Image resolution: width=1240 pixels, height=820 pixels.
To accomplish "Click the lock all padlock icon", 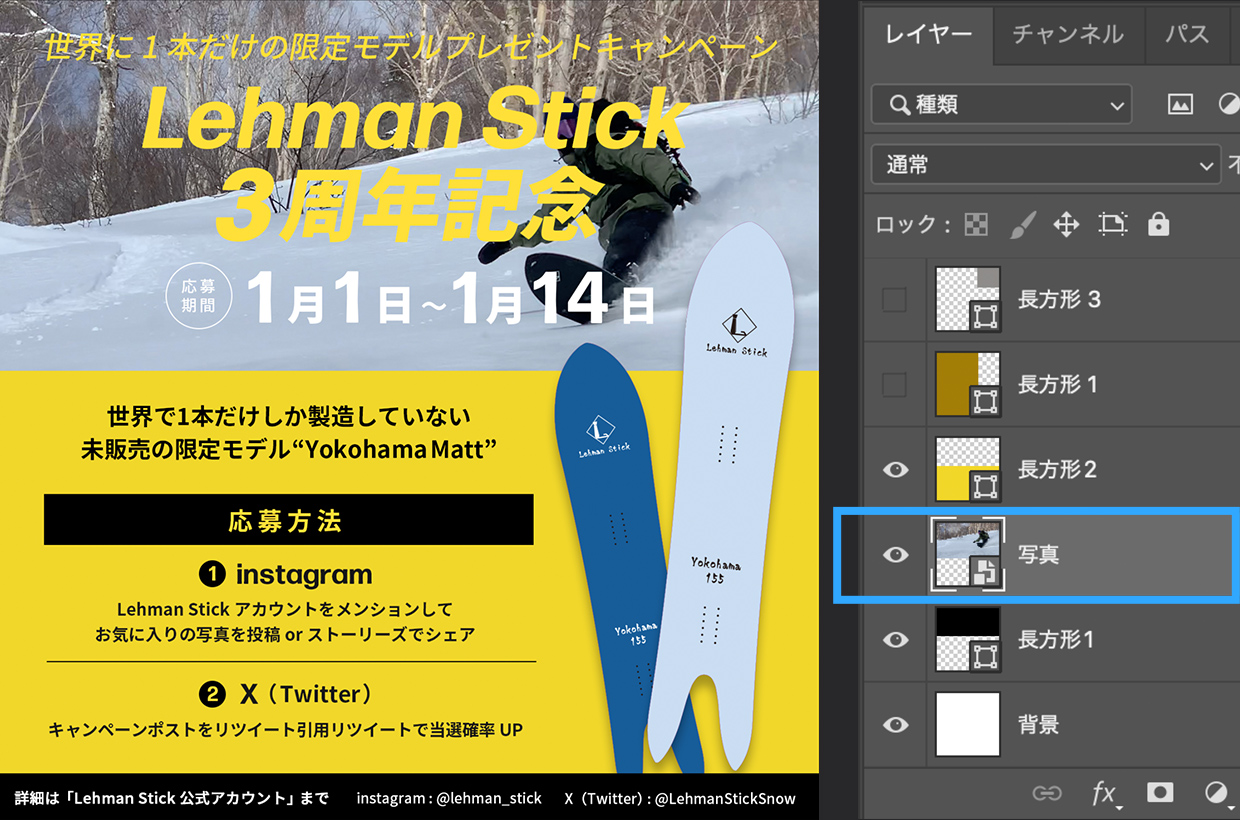I will pyautogui.click(x=1158, y=224).
